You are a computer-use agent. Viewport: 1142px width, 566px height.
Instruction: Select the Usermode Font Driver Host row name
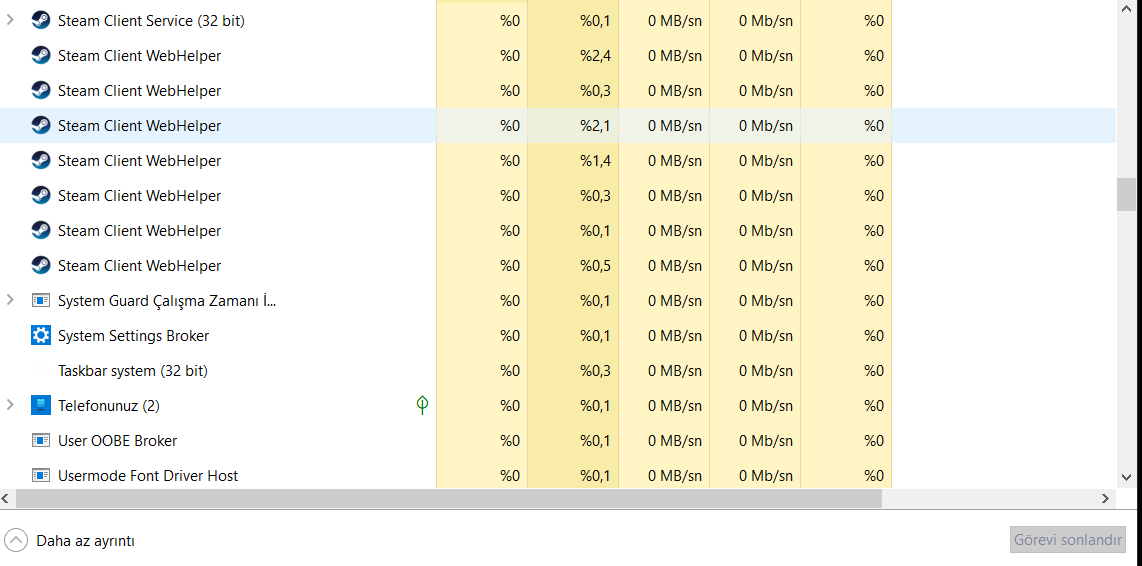point(148,476)
